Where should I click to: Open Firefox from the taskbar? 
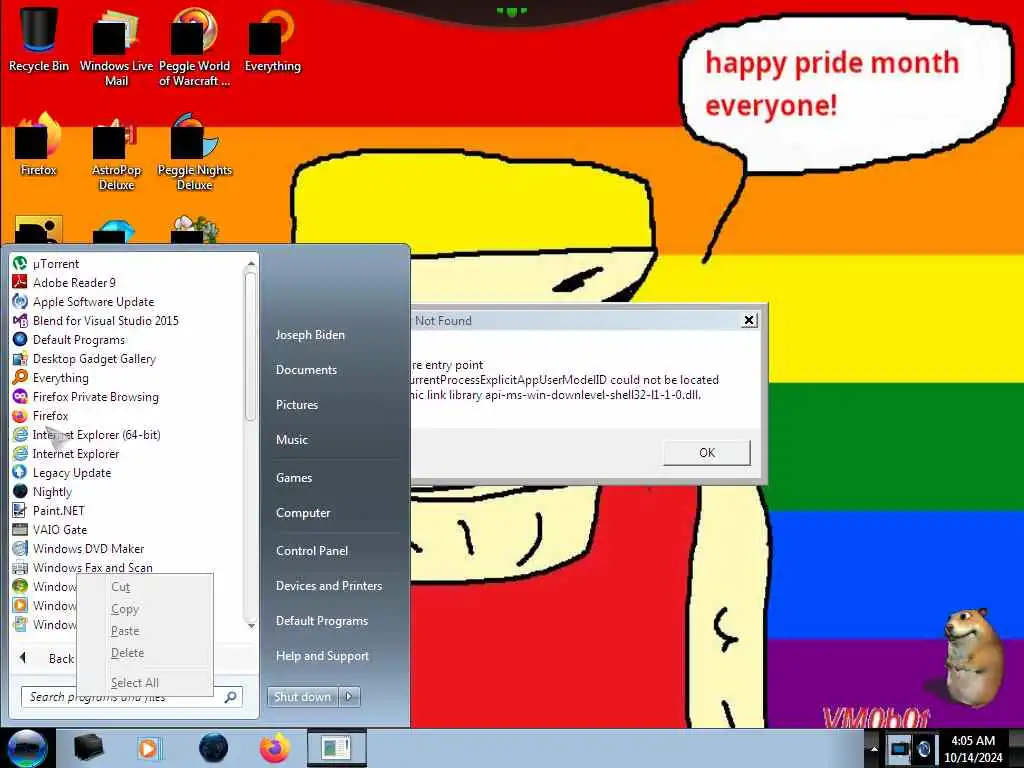point(275,748)
